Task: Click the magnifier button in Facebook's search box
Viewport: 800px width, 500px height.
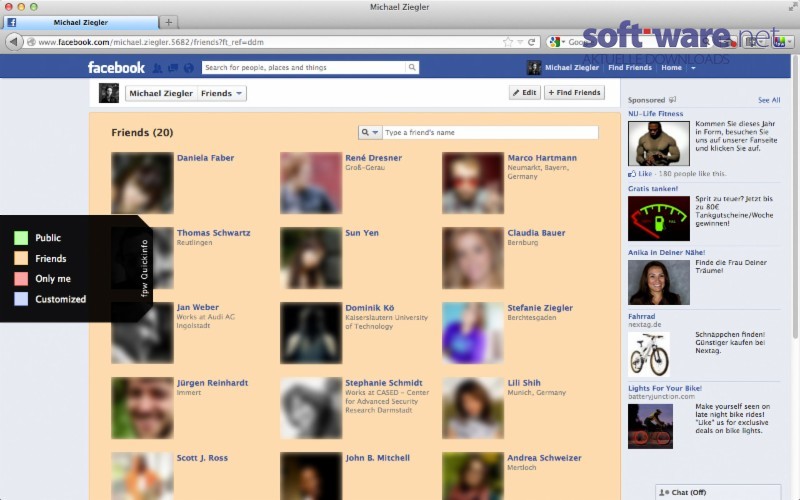Action: click(x=412, y=67)
